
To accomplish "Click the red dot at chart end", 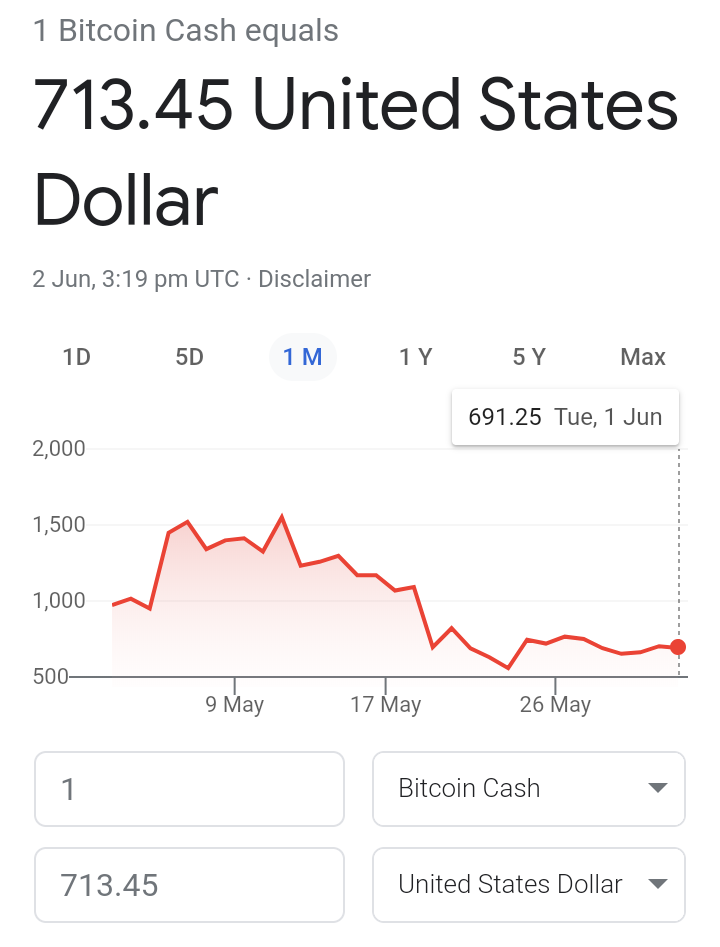I will (678, 647).
